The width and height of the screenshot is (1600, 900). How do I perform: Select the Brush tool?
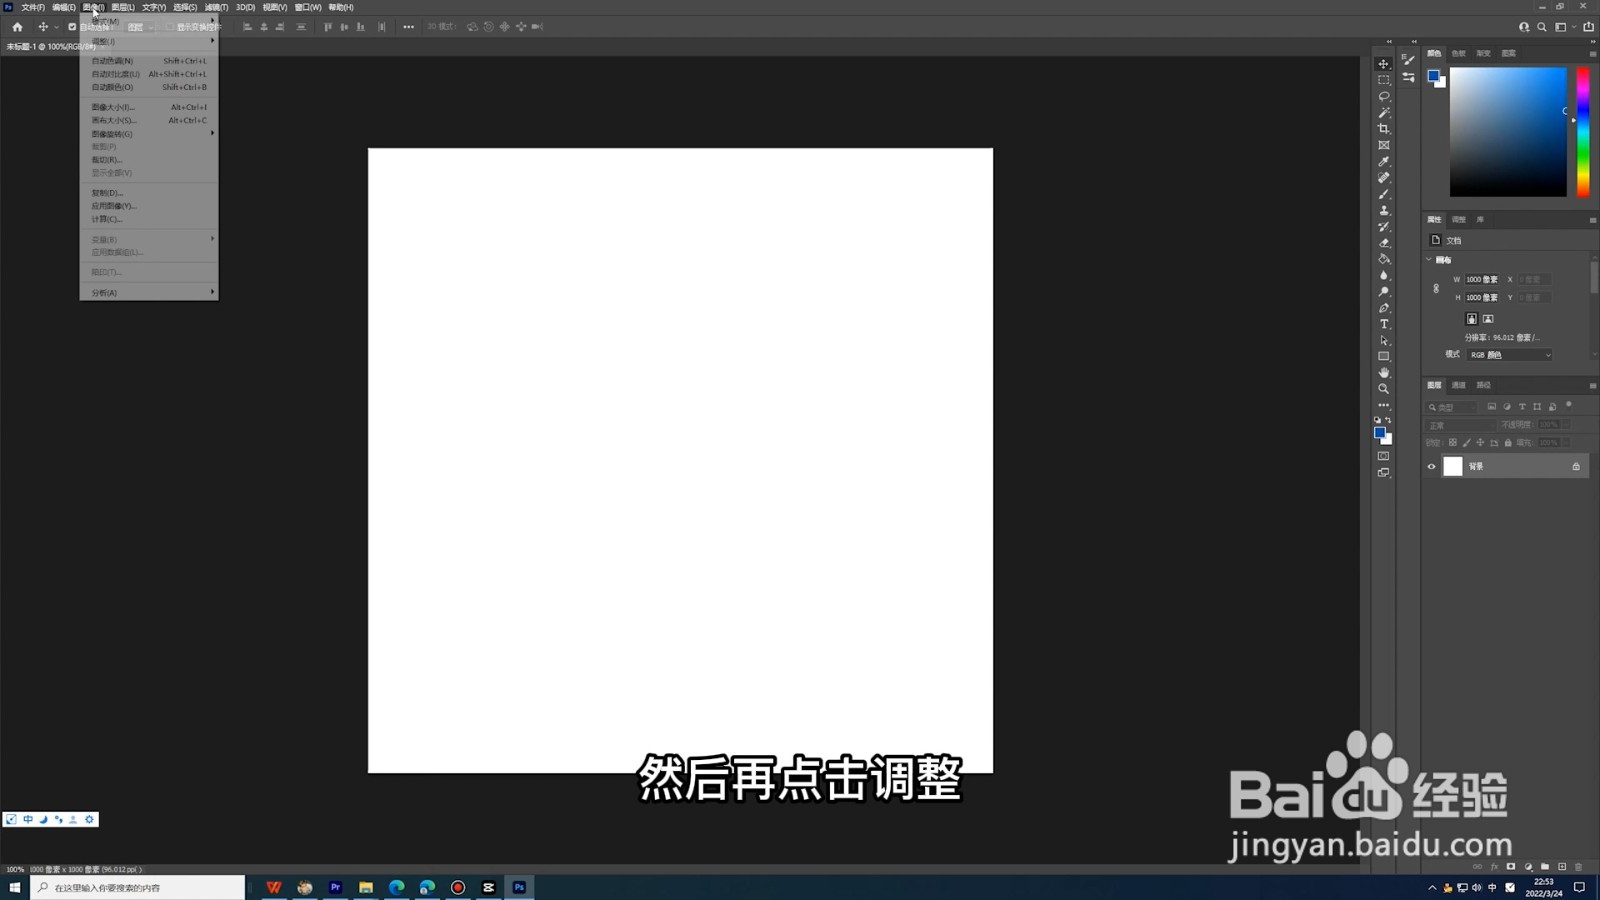click(1384, 194)
